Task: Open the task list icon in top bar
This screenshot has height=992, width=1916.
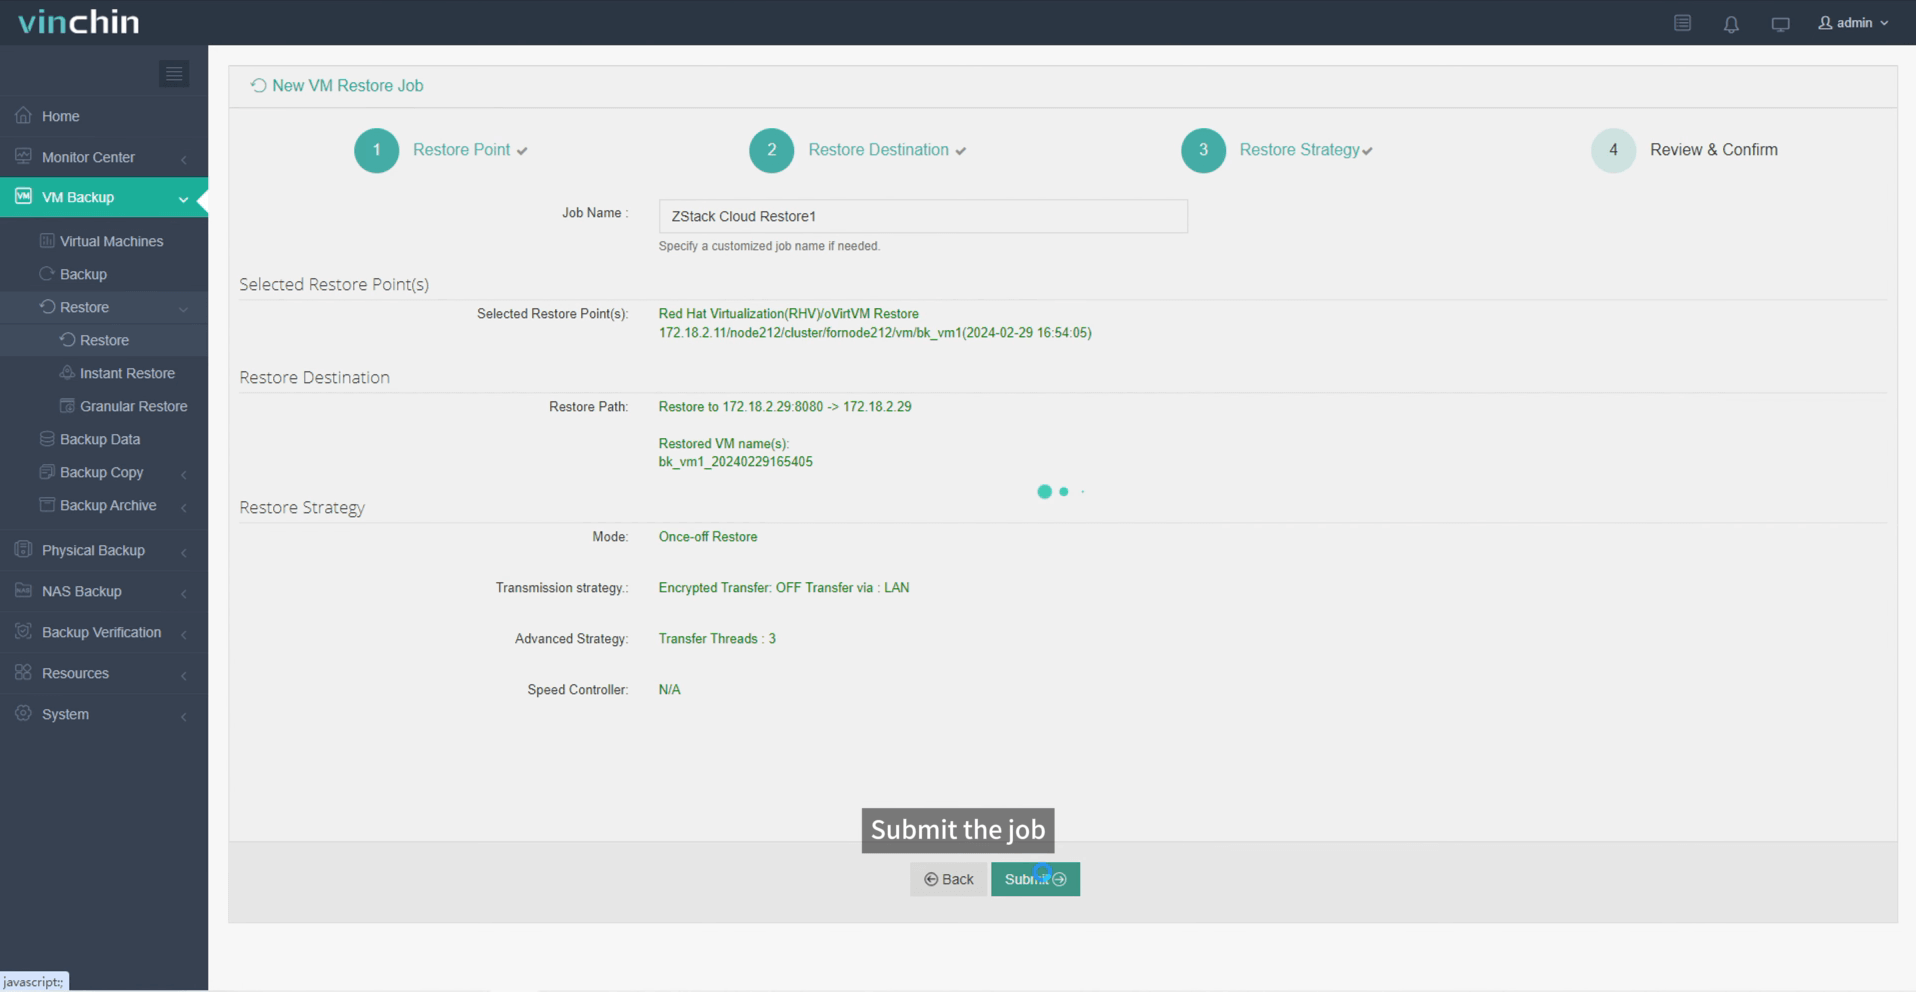Action: 1683,23
